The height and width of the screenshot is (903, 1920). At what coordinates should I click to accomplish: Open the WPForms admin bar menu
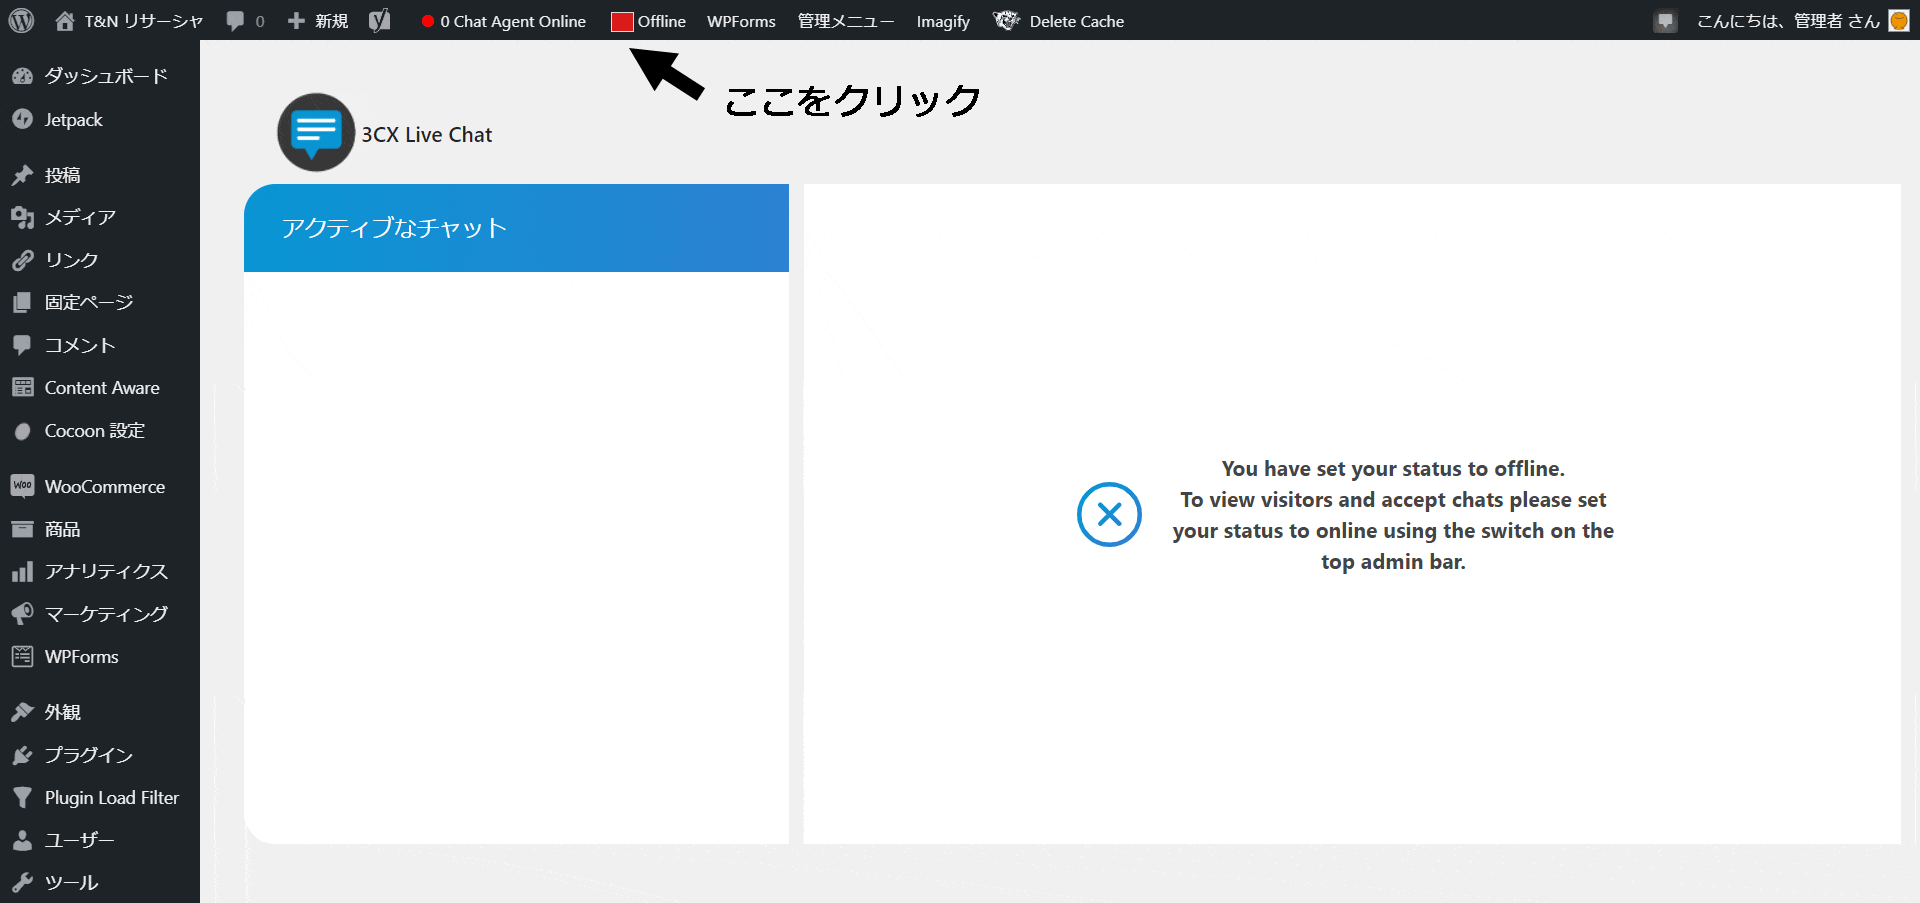[741, 21]
